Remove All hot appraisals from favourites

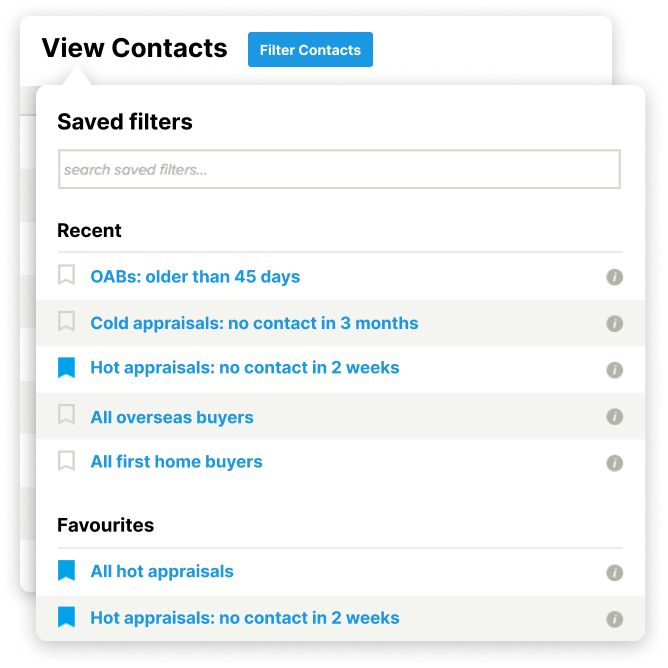click(x=66, y=570)
